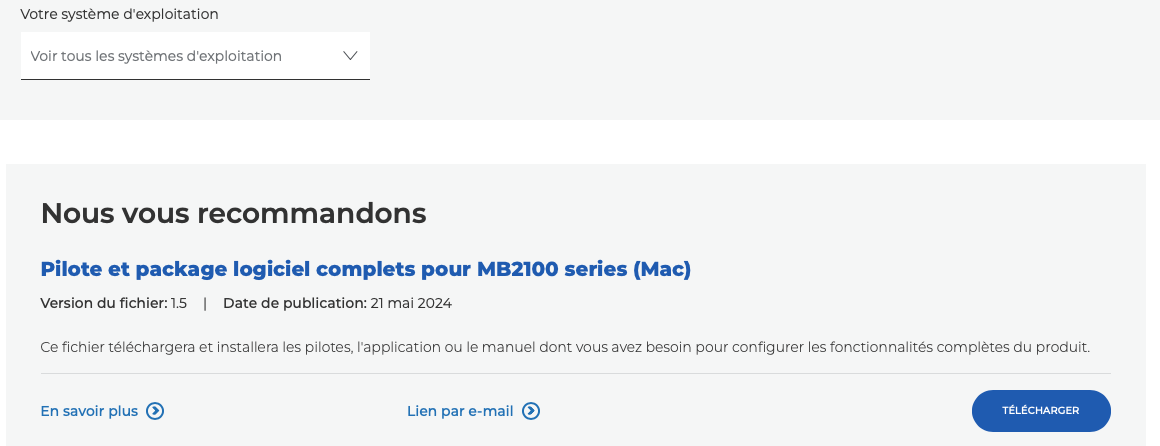The height and width of the screenshot is (446, 1160).
Task: Select the Lien par e-mail link
Action: (x=460, y=411)
